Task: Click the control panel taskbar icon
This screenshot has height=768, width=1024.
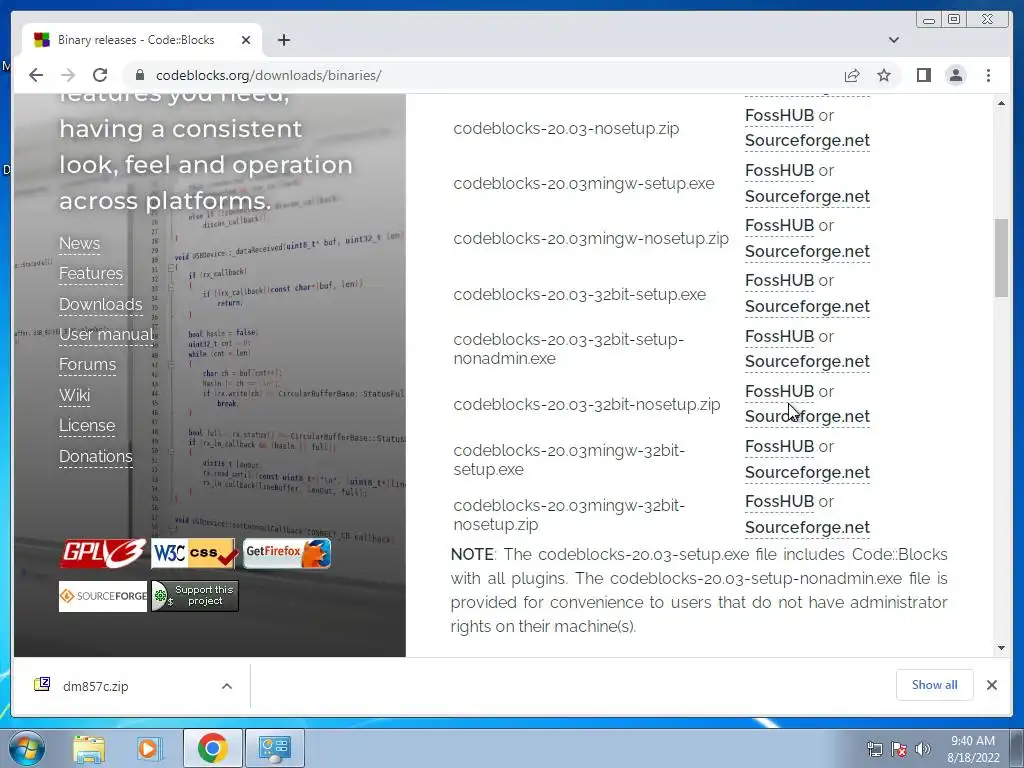Action: (274, 748)
